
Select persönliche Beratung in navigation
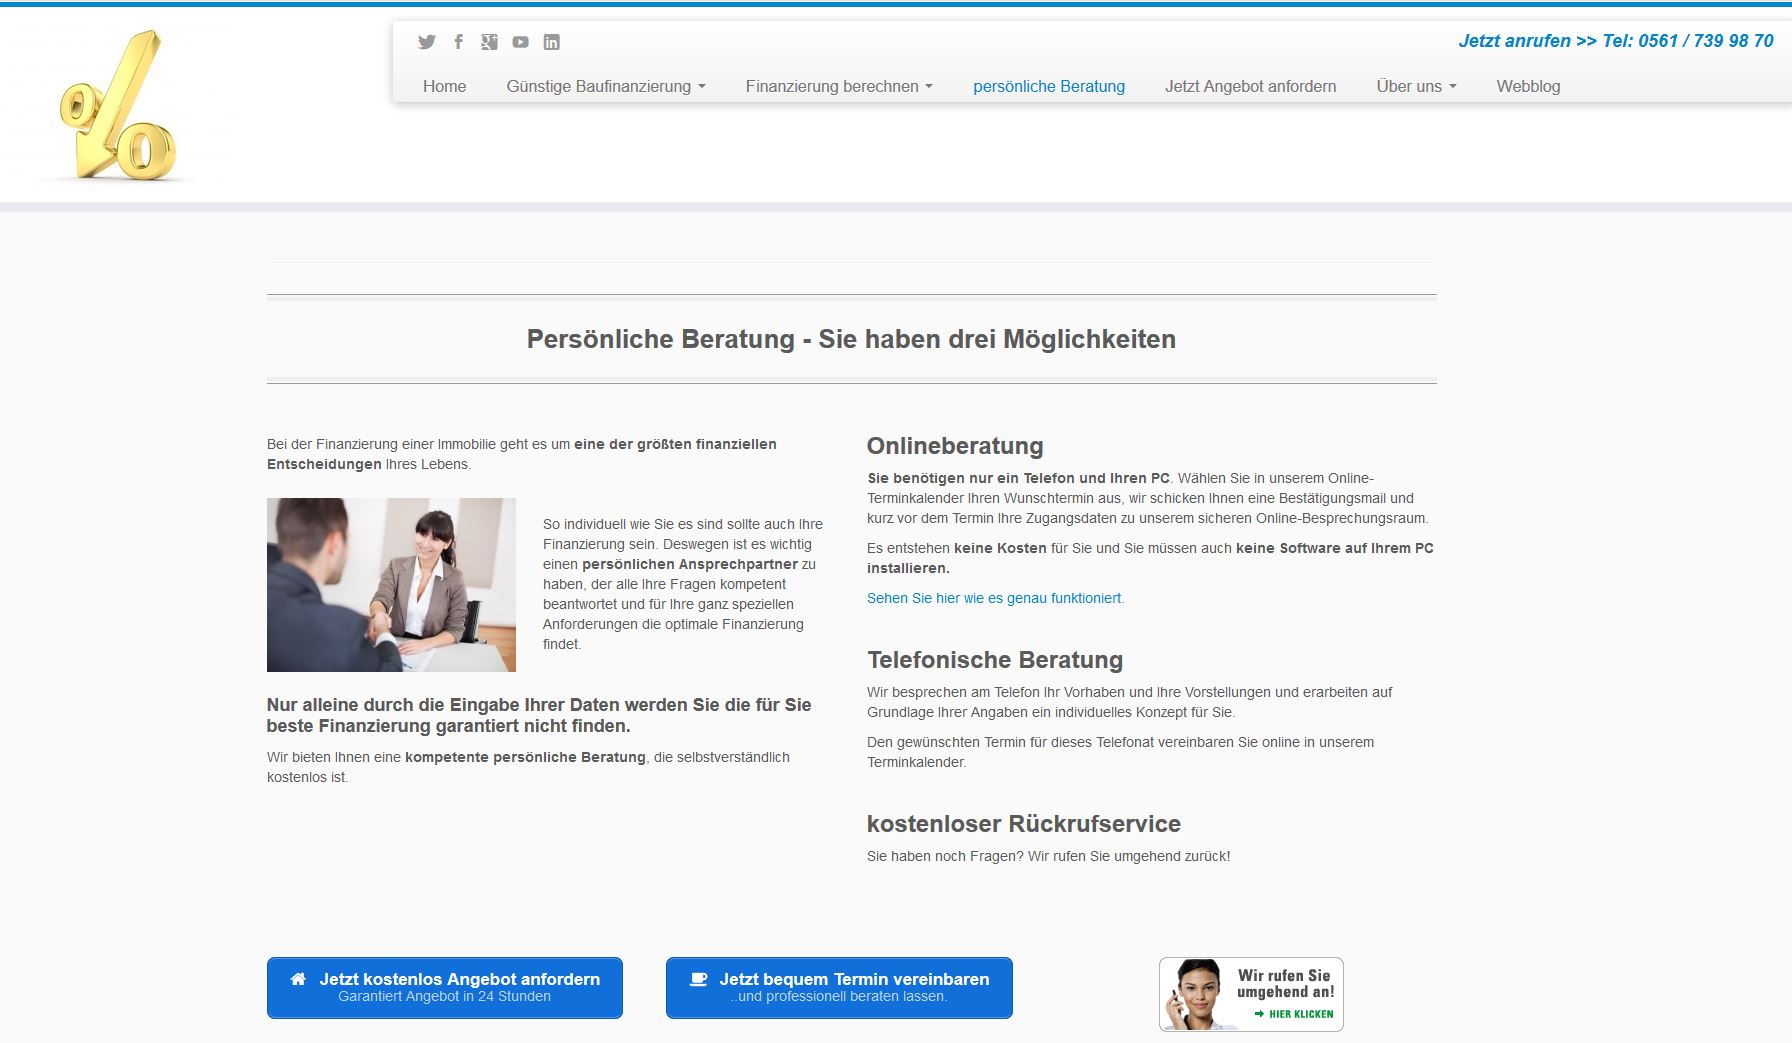tap(1049, 86)
